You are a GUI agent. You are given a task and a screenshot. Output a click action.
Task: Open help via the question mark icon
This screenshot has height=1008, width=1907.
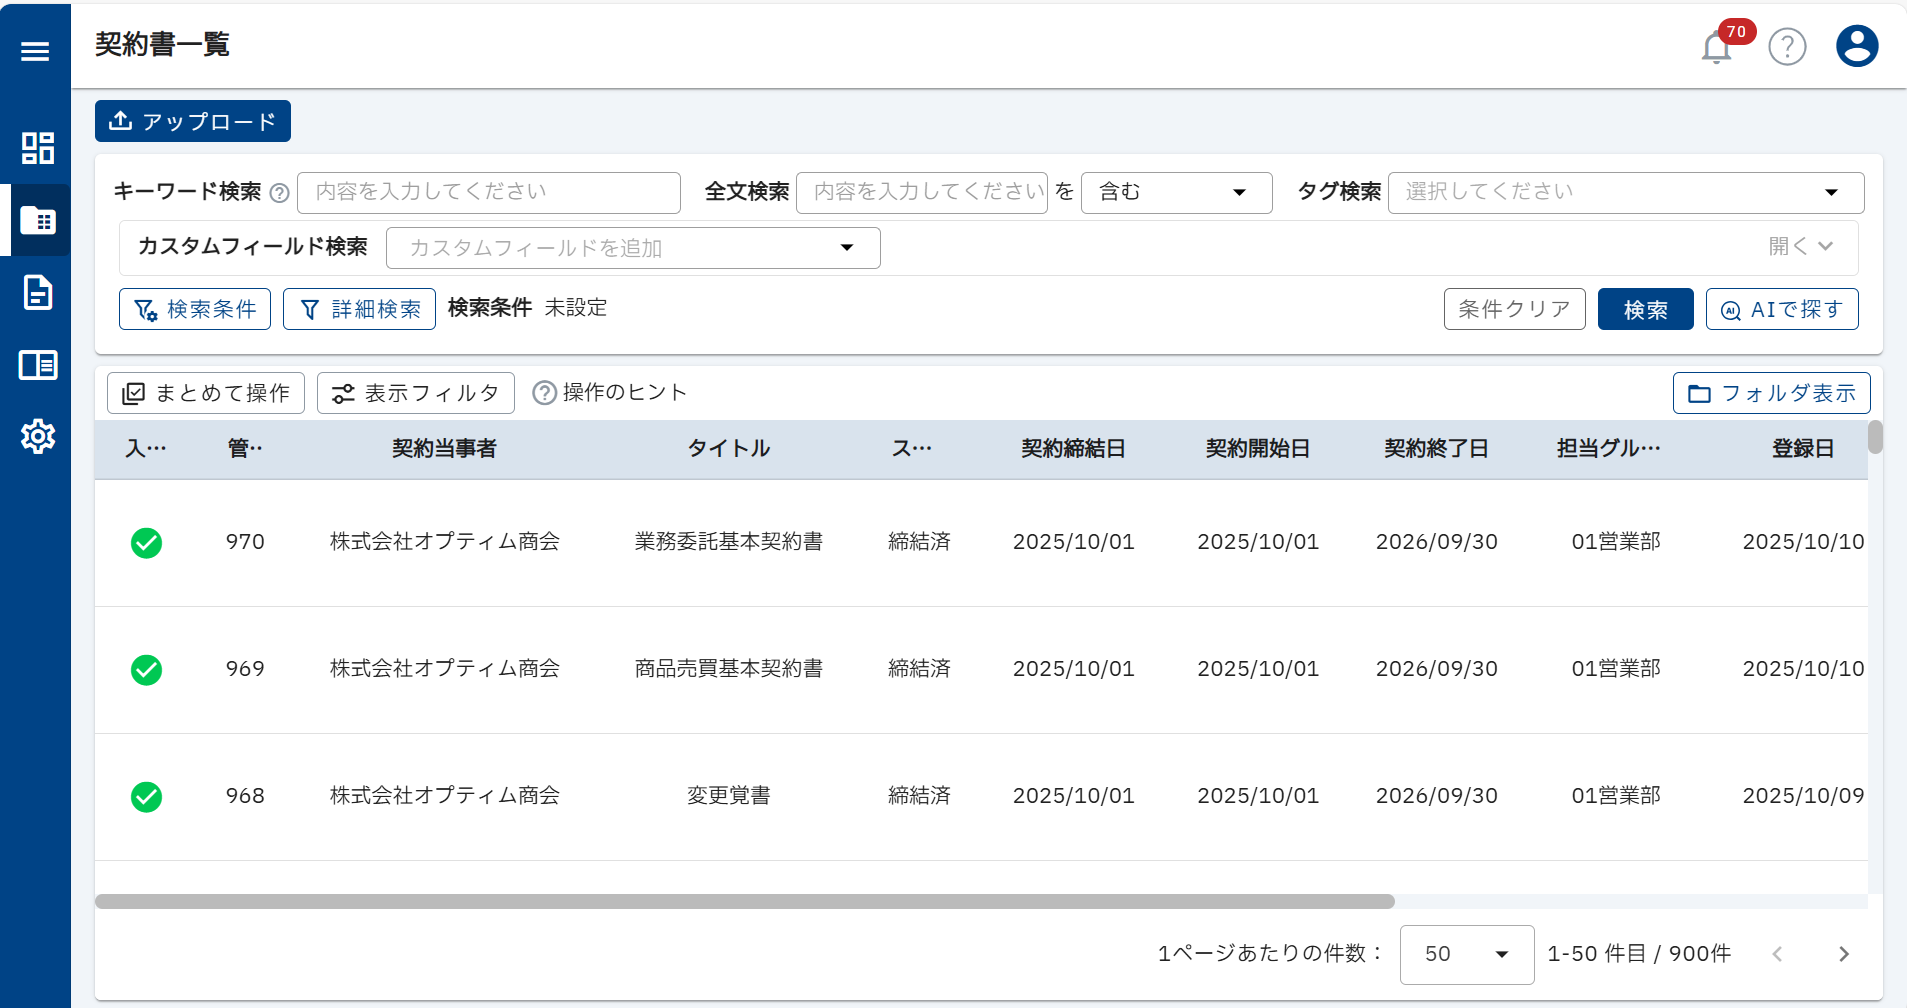pyautogui.click(x=1787, y=47)
